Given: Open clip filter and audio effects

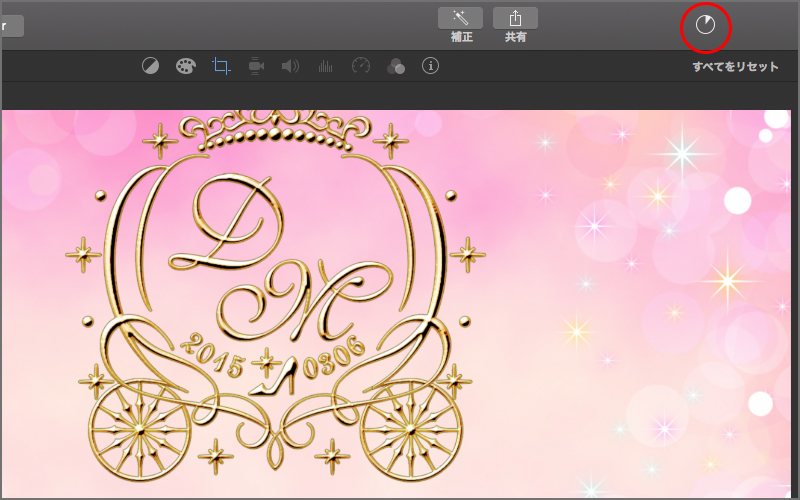Looking at the screenshot, I should tap(396, 67).
